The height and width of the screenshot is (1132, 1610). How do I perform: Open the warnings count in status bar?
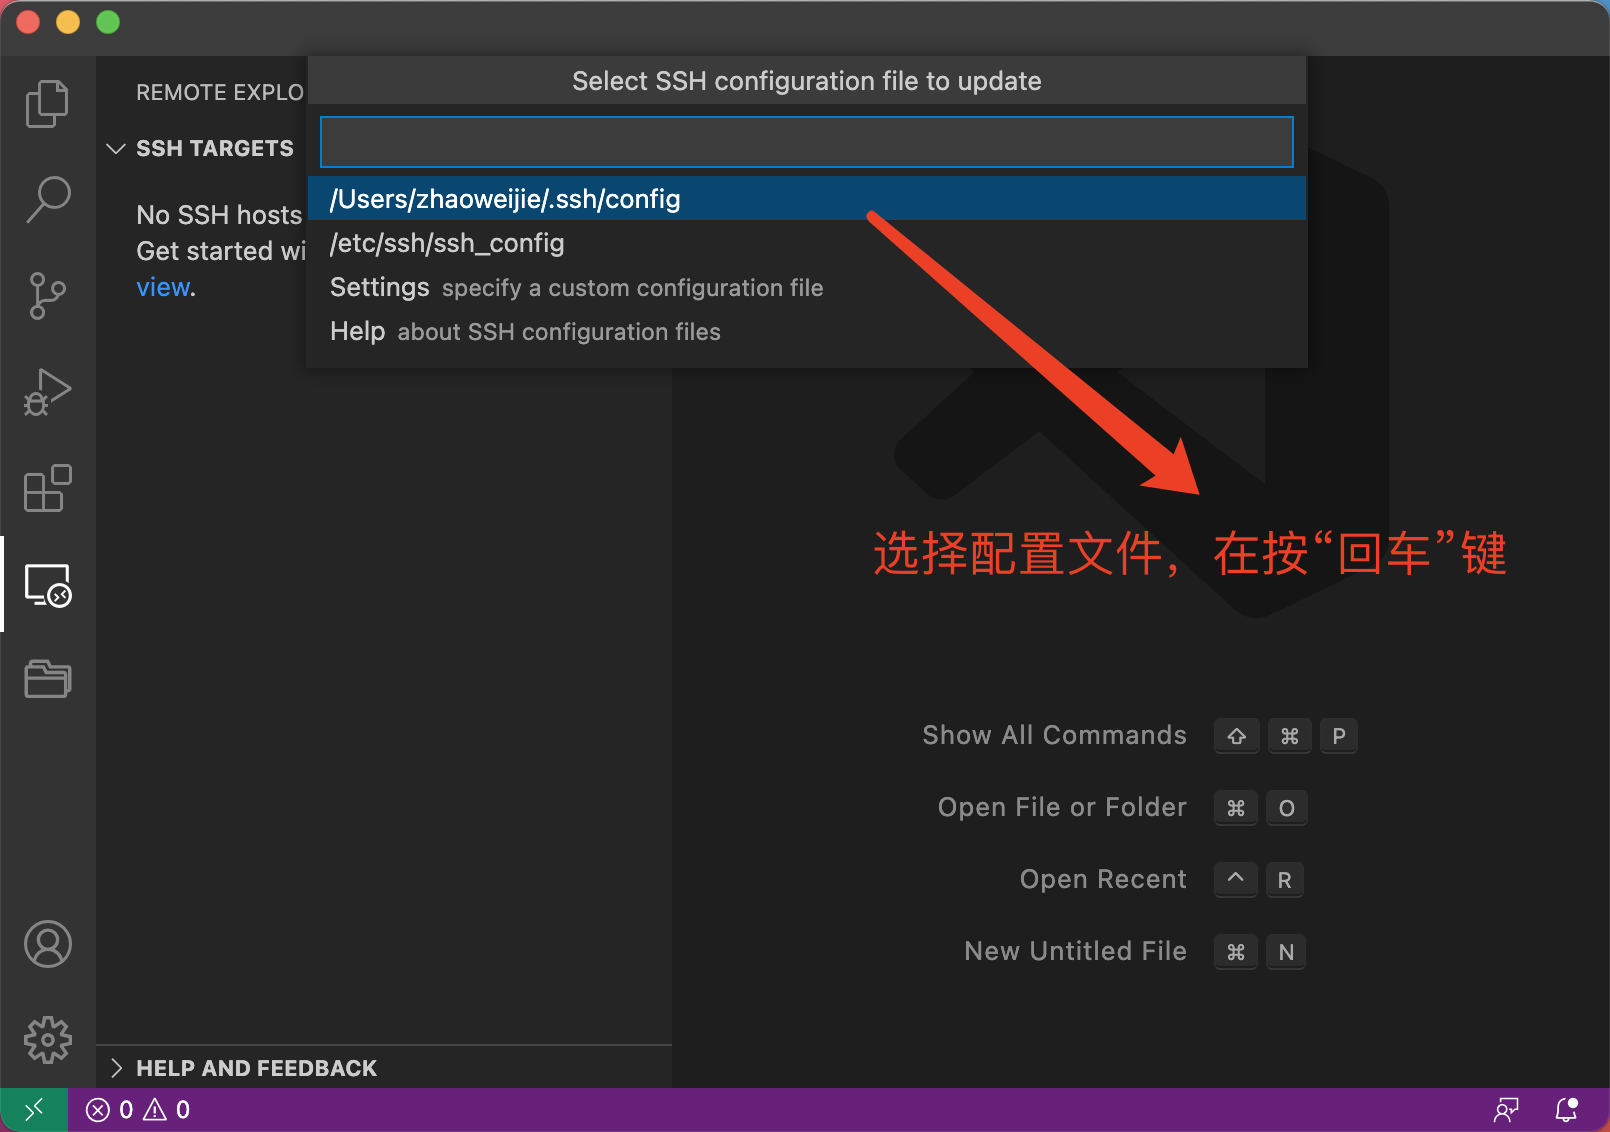click(167, 1110)
